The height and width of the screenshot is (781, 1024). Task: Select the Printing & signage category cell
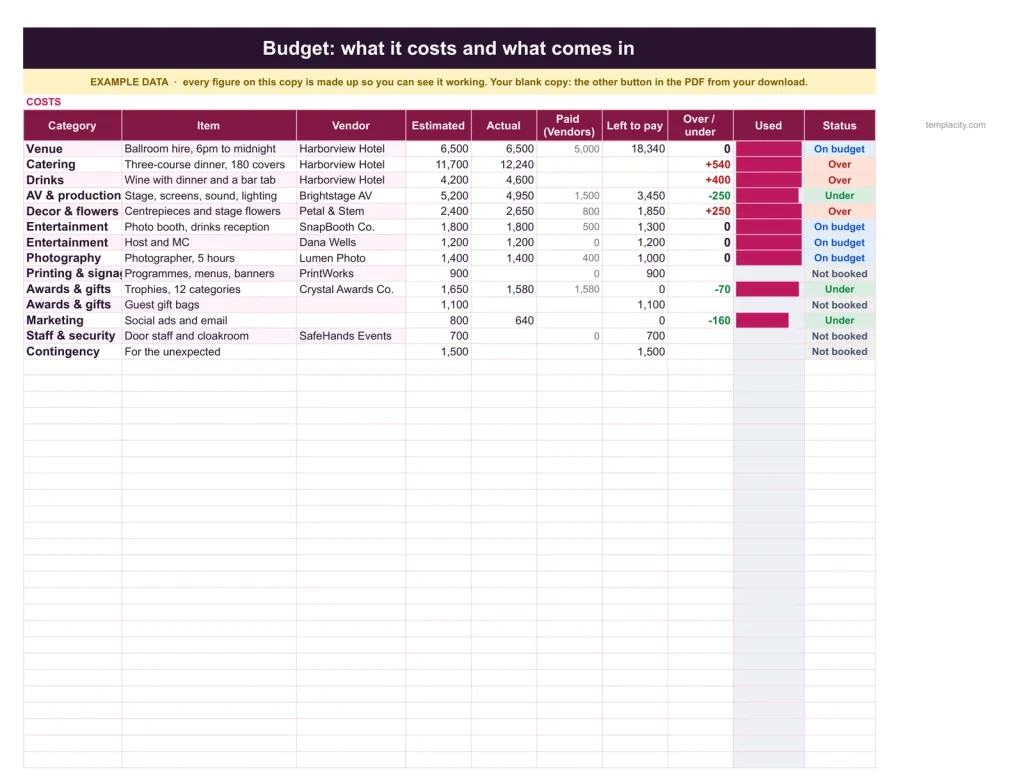[x=72, y=274]
